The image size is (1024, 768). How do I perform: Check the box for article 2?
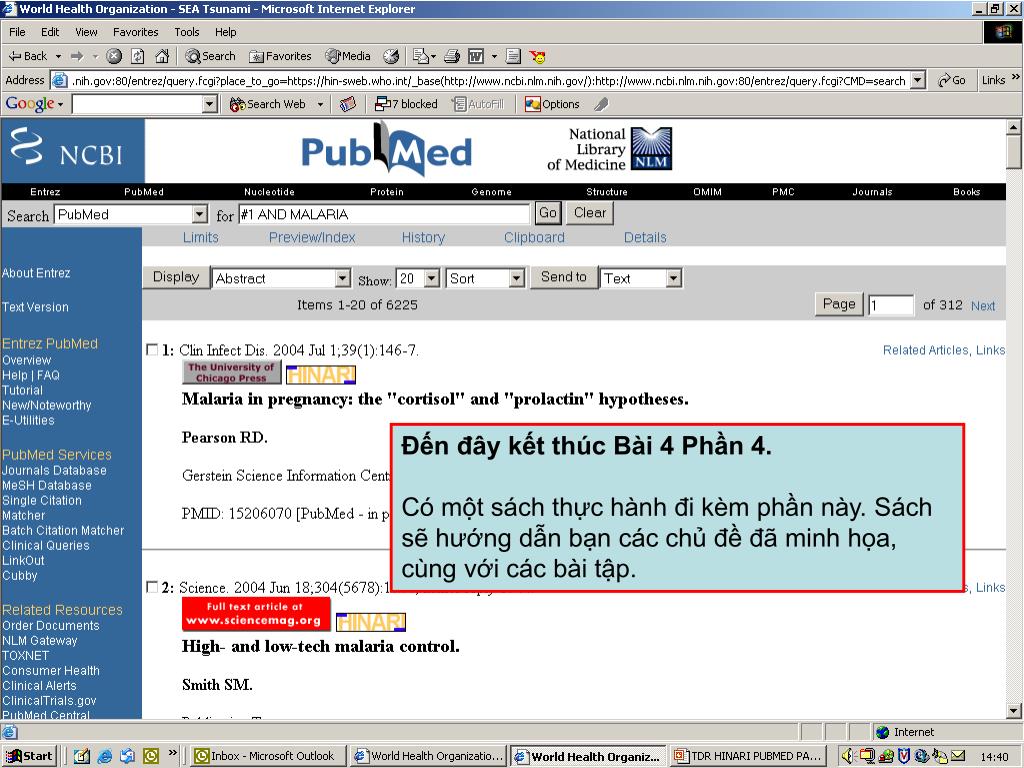152,587
